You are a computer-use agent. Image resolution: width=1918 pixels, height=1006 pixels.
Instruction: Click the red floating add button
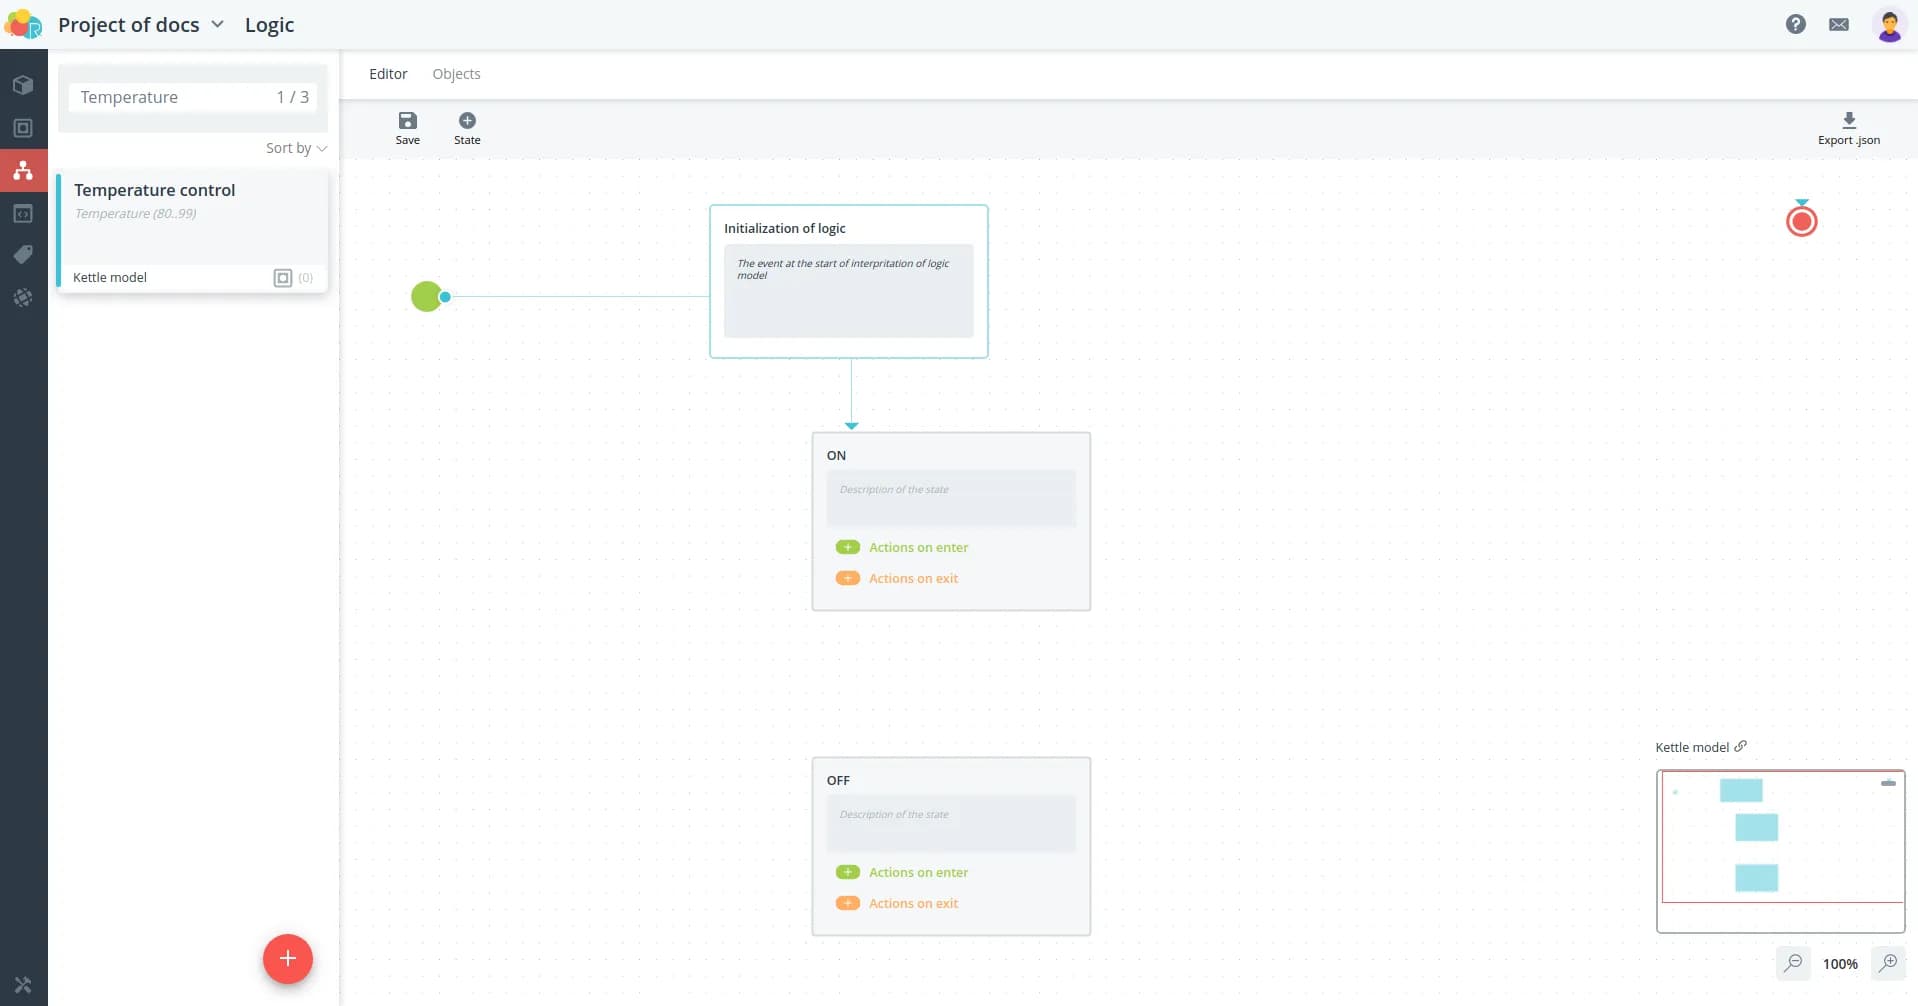coord(287,959)
